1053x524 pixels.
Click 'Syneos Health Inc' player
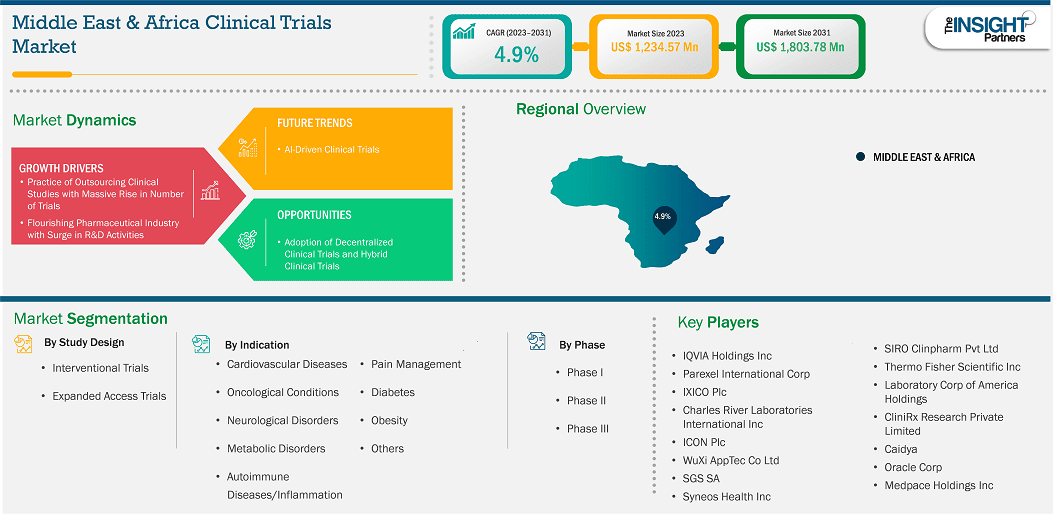pyautogui.click(x=727, y=496)
